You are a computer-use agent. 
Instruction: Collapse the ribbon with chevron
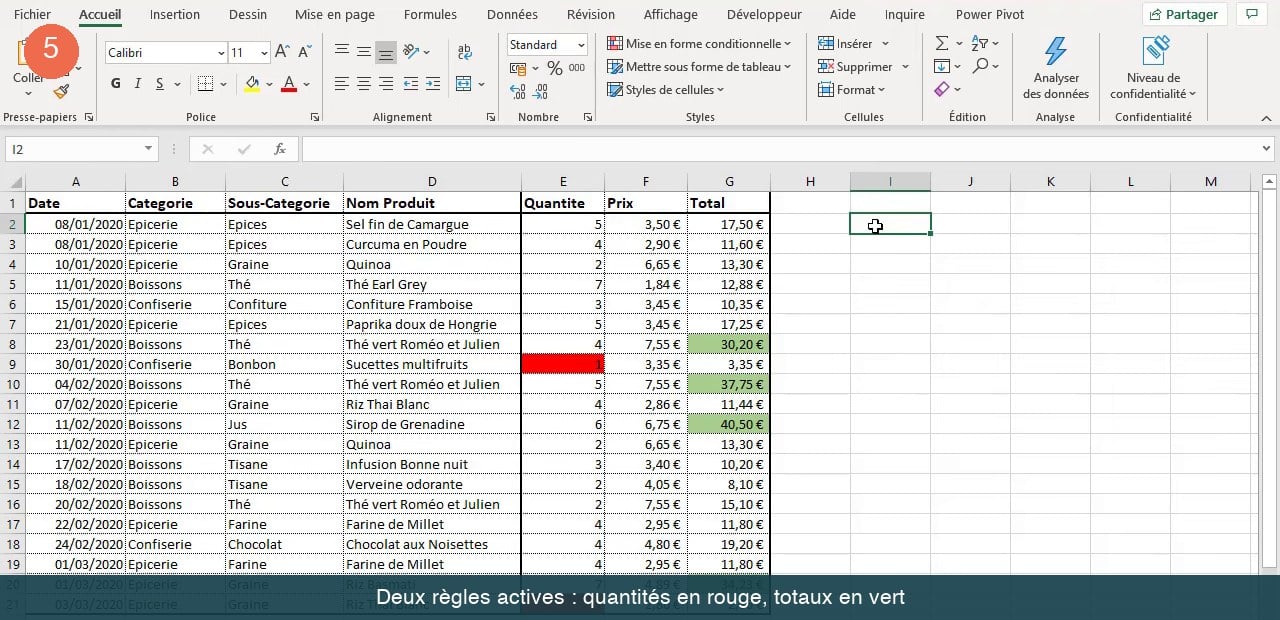point(1266,117)
